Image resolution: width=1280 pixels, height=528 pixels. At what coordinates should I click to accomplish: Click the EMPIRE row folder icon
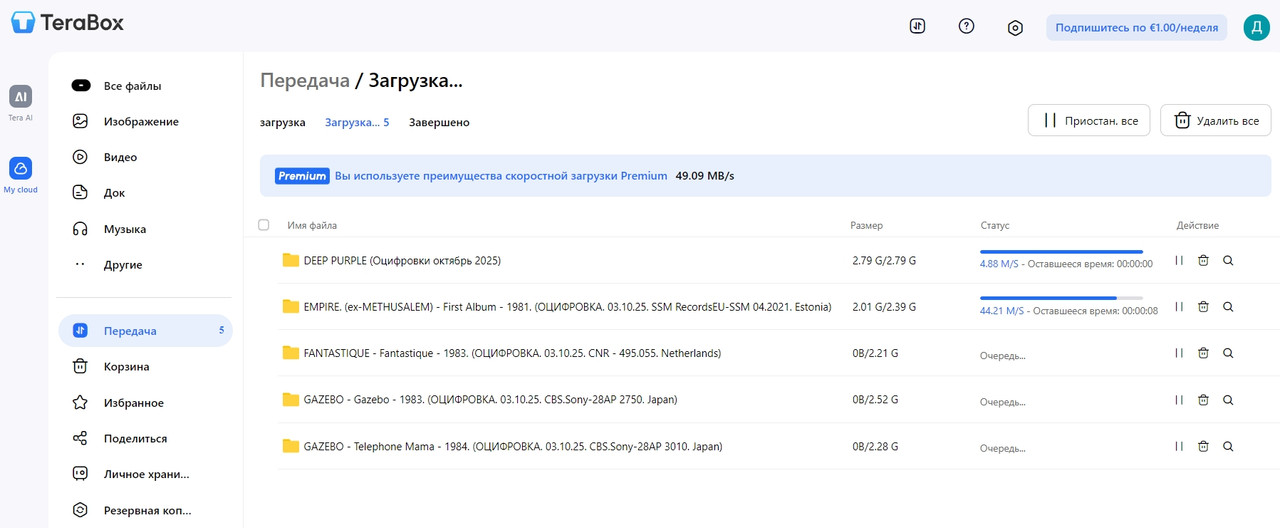coord(291,307)
